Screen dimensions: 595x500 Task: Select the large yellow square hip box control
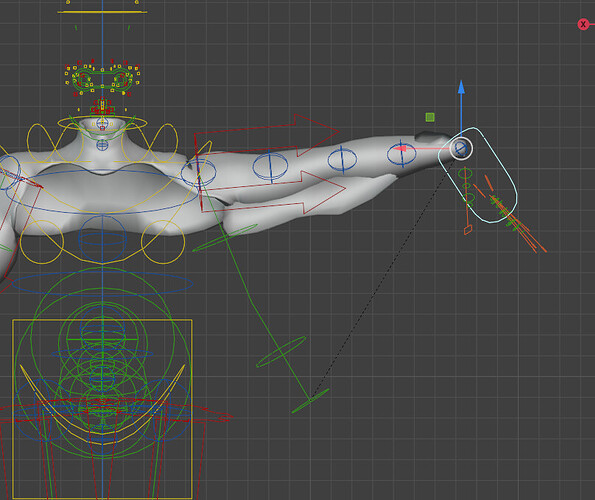click(x=102, y=409)
